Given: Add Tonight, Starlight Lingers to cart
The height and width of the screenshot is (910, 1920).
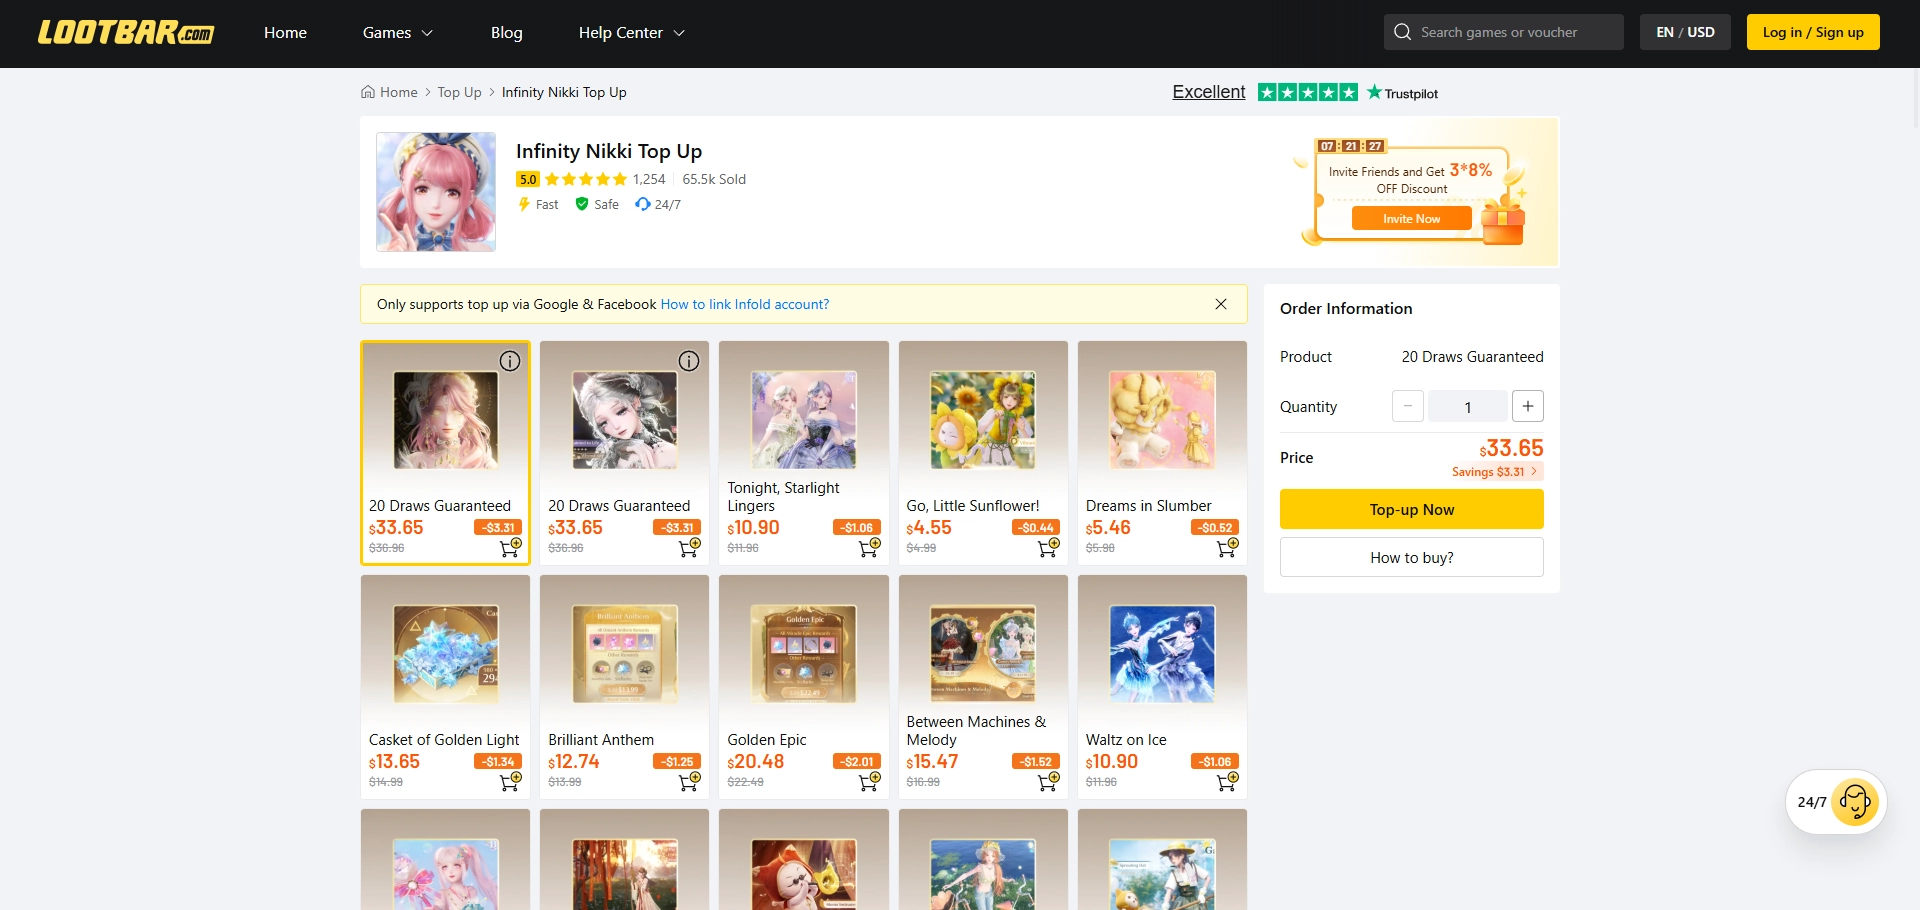Looking at the screenshot, I should tap(869, 547).
